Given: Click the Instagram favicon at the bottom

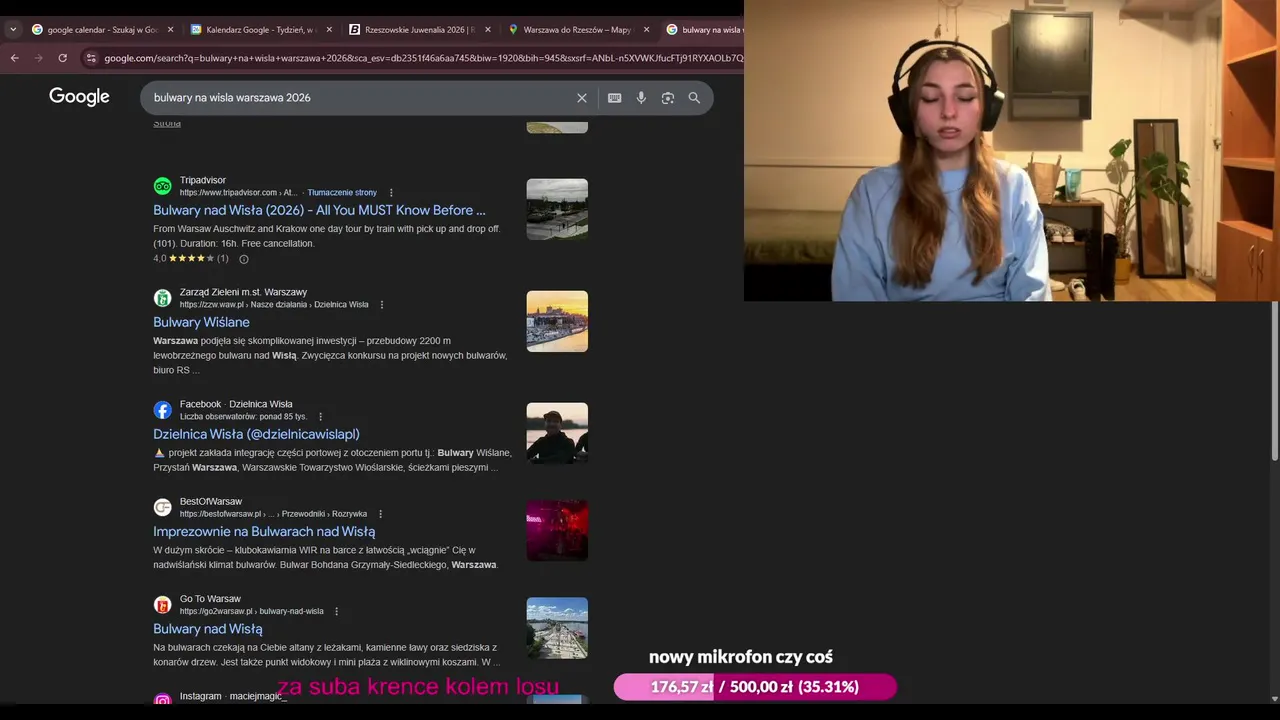Looking at the screenshot, I should coord(162,699).
